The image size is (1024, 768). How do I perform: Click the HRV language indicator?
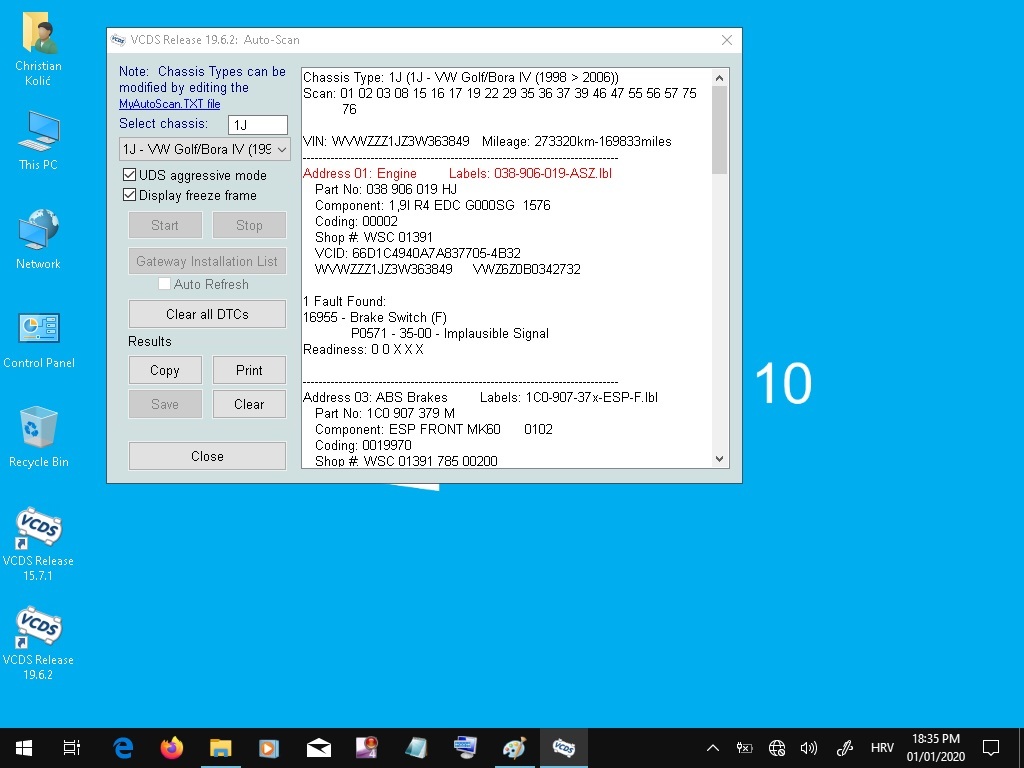pos(882,748)
